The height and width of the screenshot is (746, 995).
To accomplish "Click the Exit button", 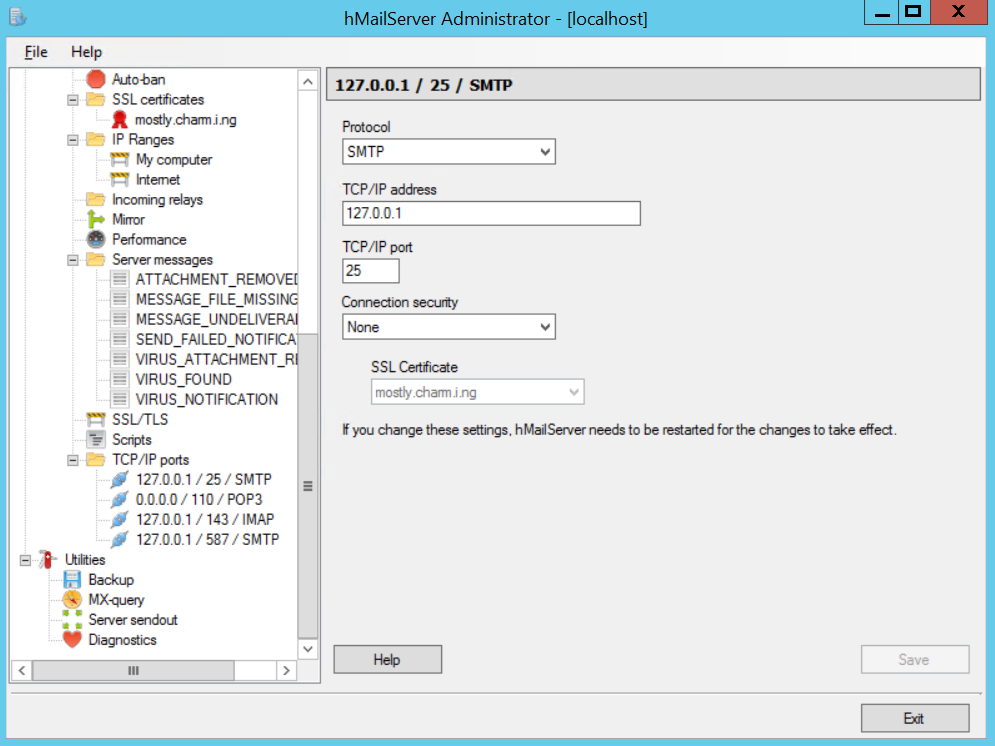I will click(x=914, y=718).
